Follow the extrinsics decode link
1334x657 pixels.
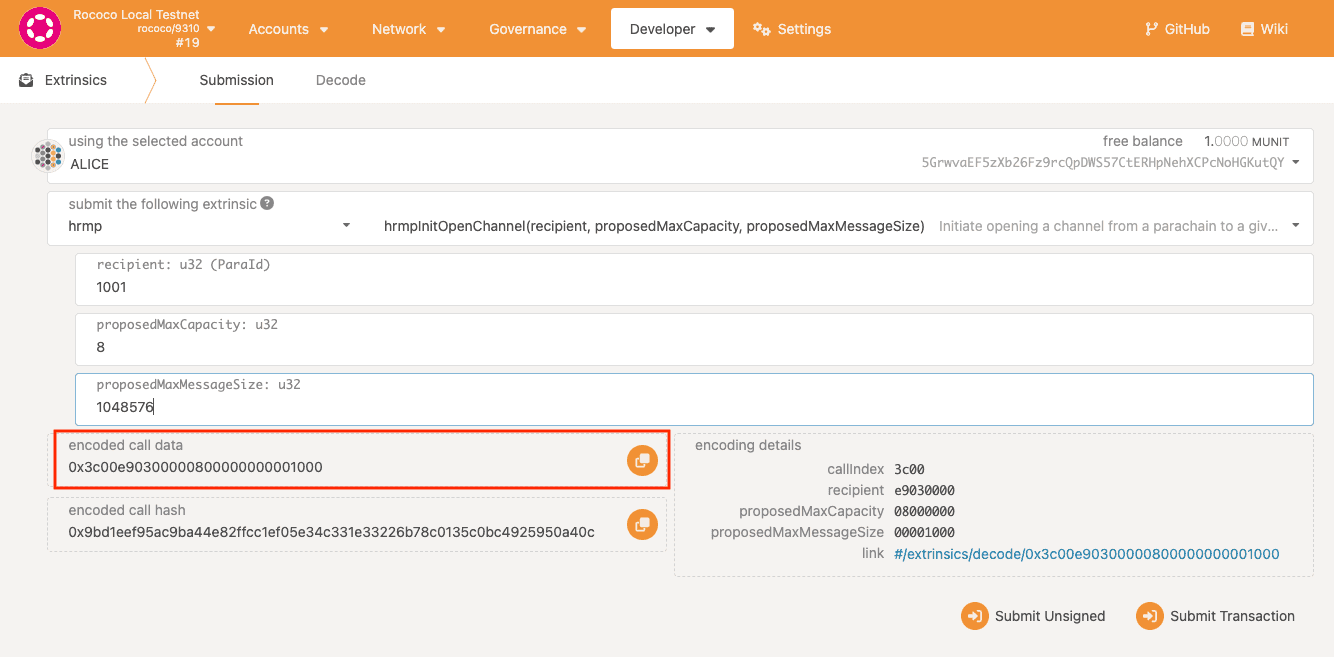click(1086, 553)
